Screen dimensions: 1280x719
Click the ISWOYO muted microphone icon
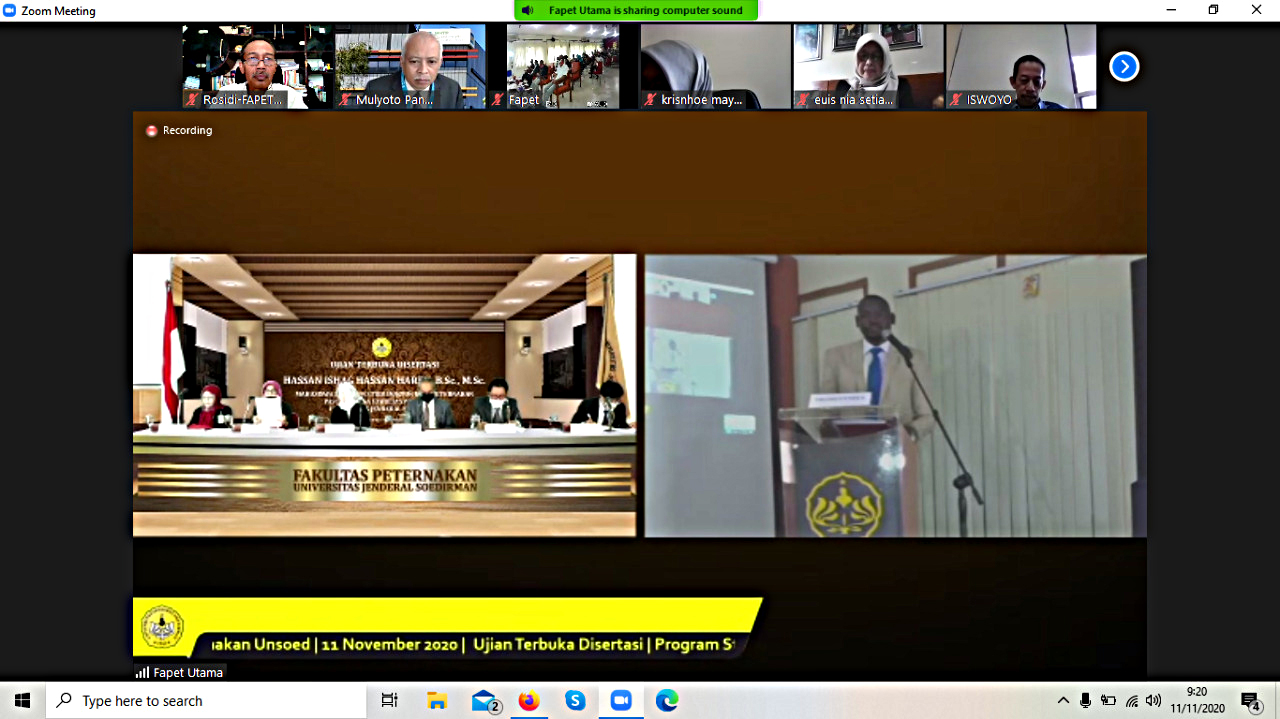(x=957, y=100)
